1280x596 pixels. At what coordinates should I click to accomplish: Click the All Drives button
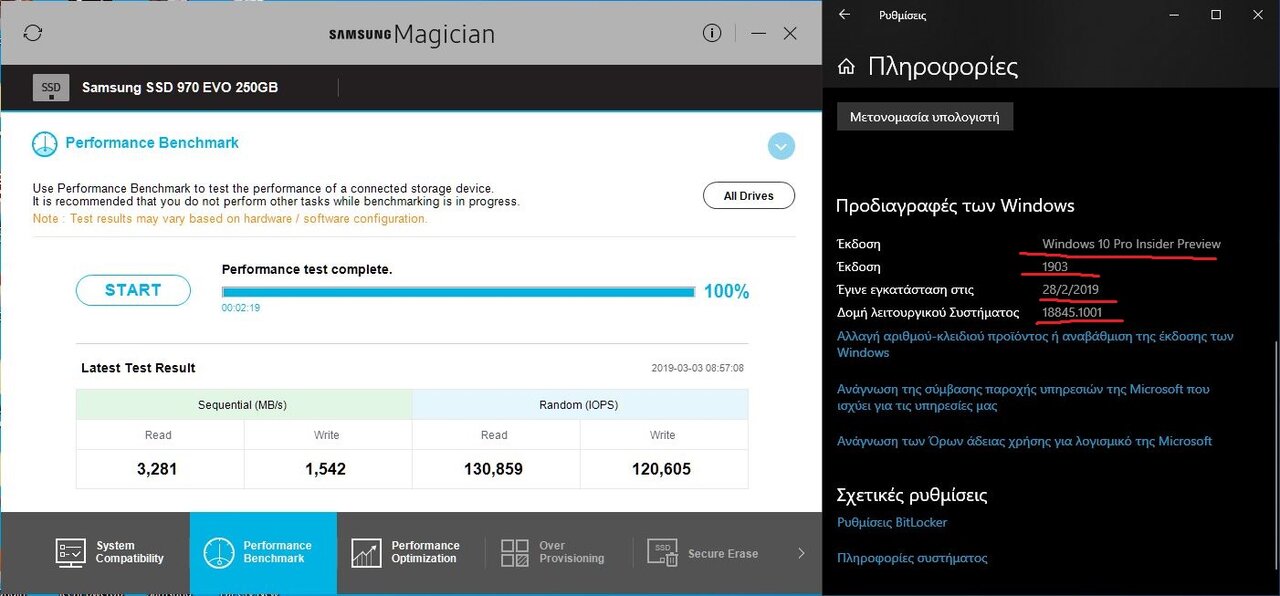click(749, 196)
